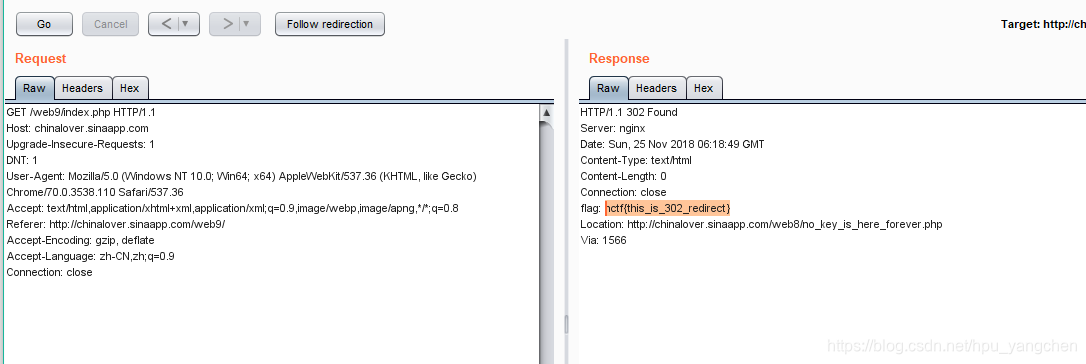Click the Accept: text/html header line

(233, 208)
